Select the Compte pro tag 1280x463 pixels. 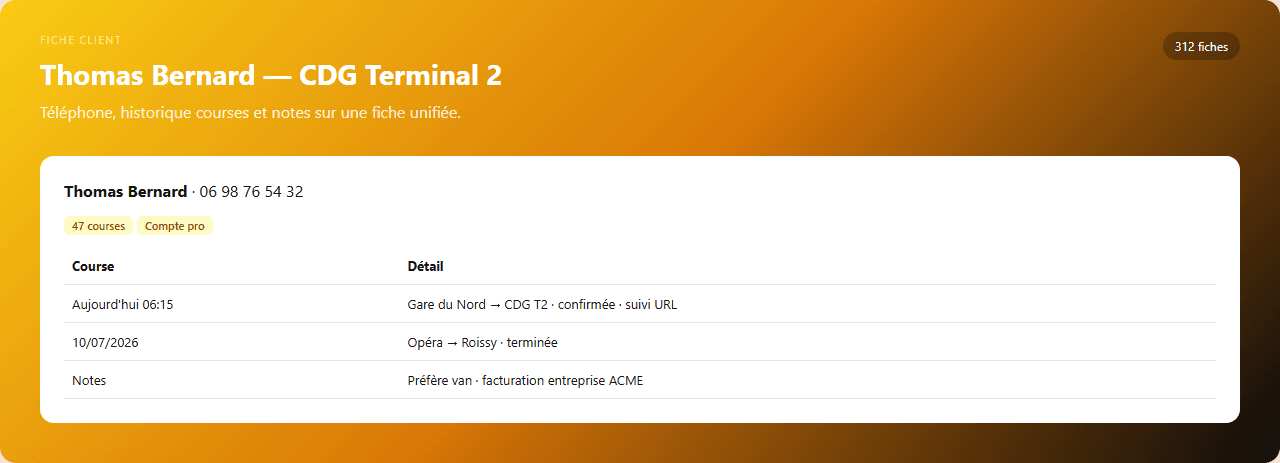175,226
